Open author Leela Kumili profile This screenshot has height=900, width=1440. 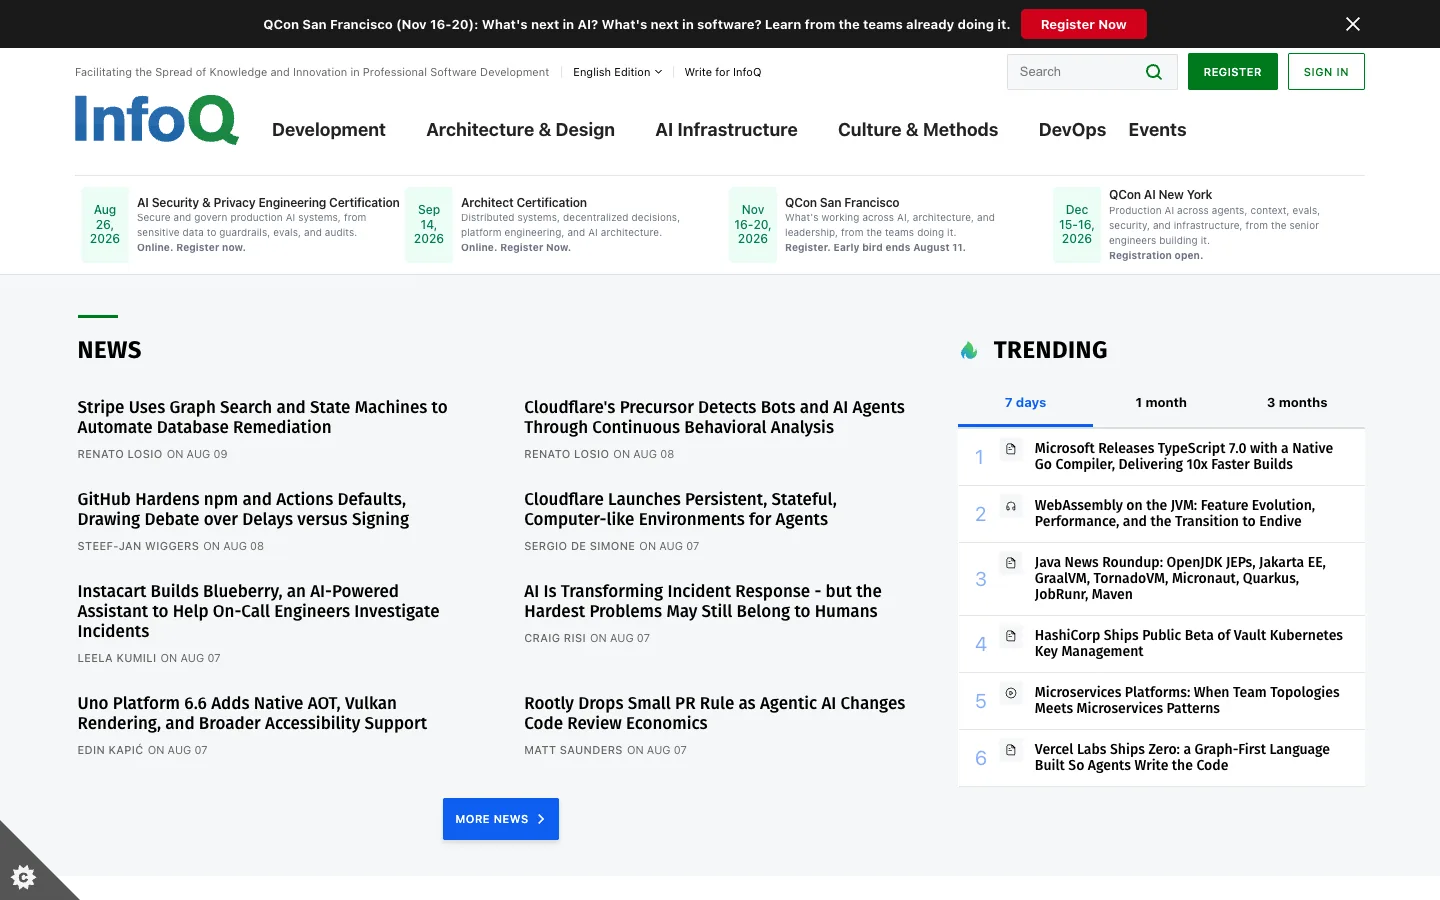(117, 658)
